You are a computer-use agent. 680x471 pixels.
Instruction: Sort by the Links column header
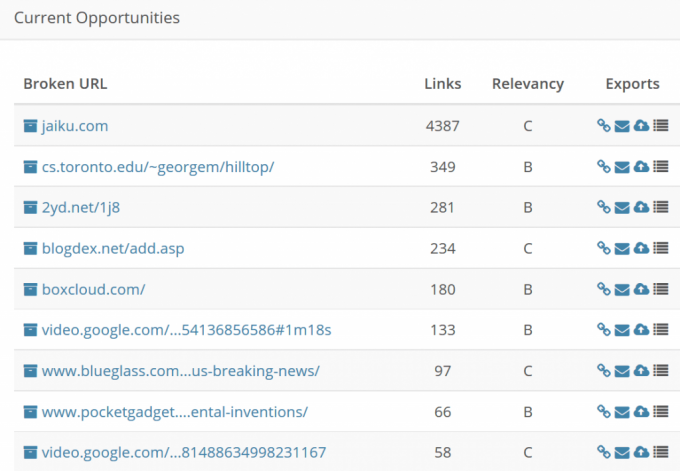click(442, 84)
